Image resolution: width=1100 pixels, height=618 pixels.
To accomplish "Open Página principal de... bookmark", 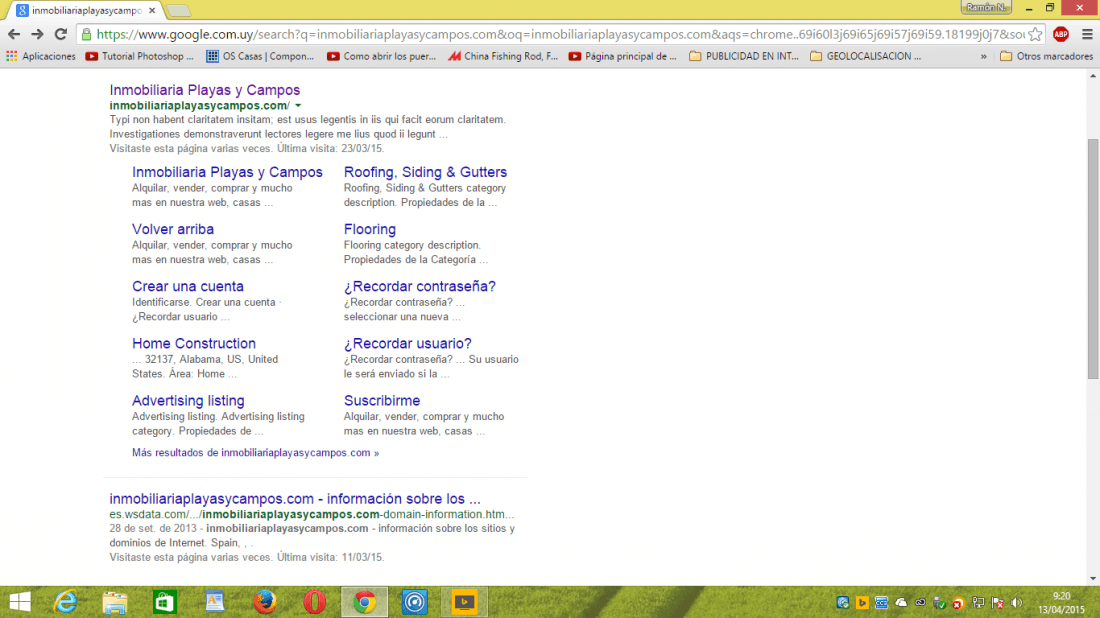I will [623, 56].
